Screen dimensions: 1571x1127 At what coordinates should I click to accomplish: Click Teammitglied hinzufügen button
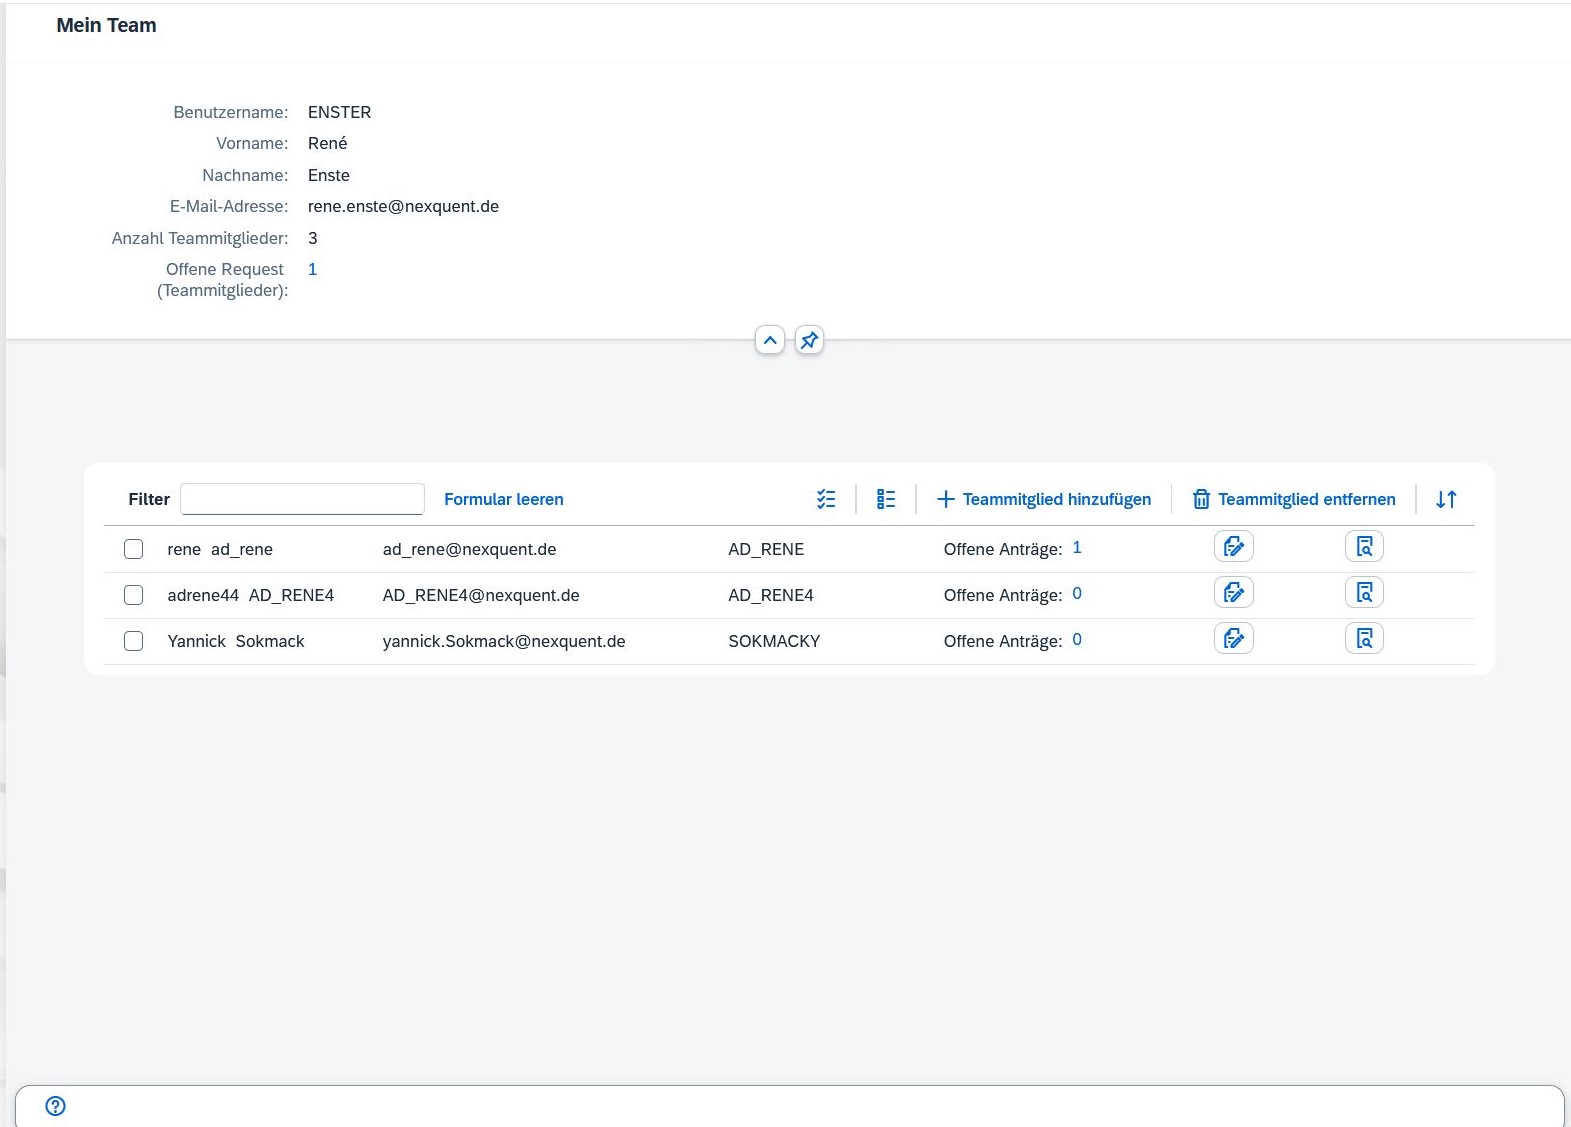pos(1044,499)
